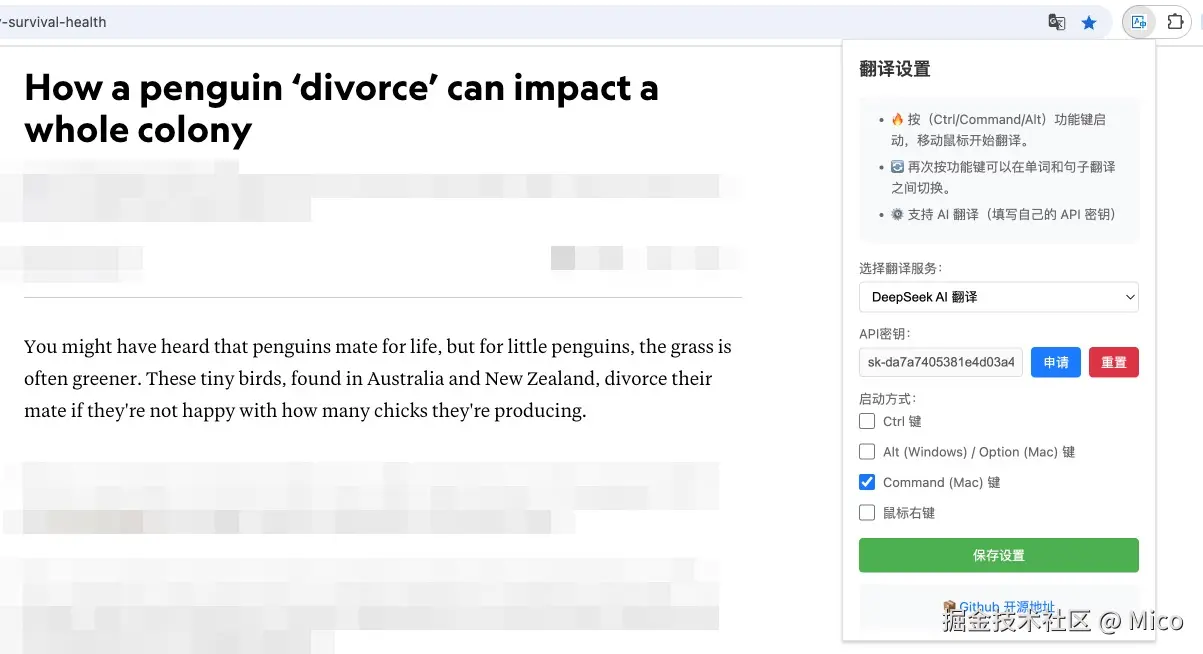Click the red 重置 button
The height and width of the screenshot is (654, 1203).
click(x=1113, y=362)
